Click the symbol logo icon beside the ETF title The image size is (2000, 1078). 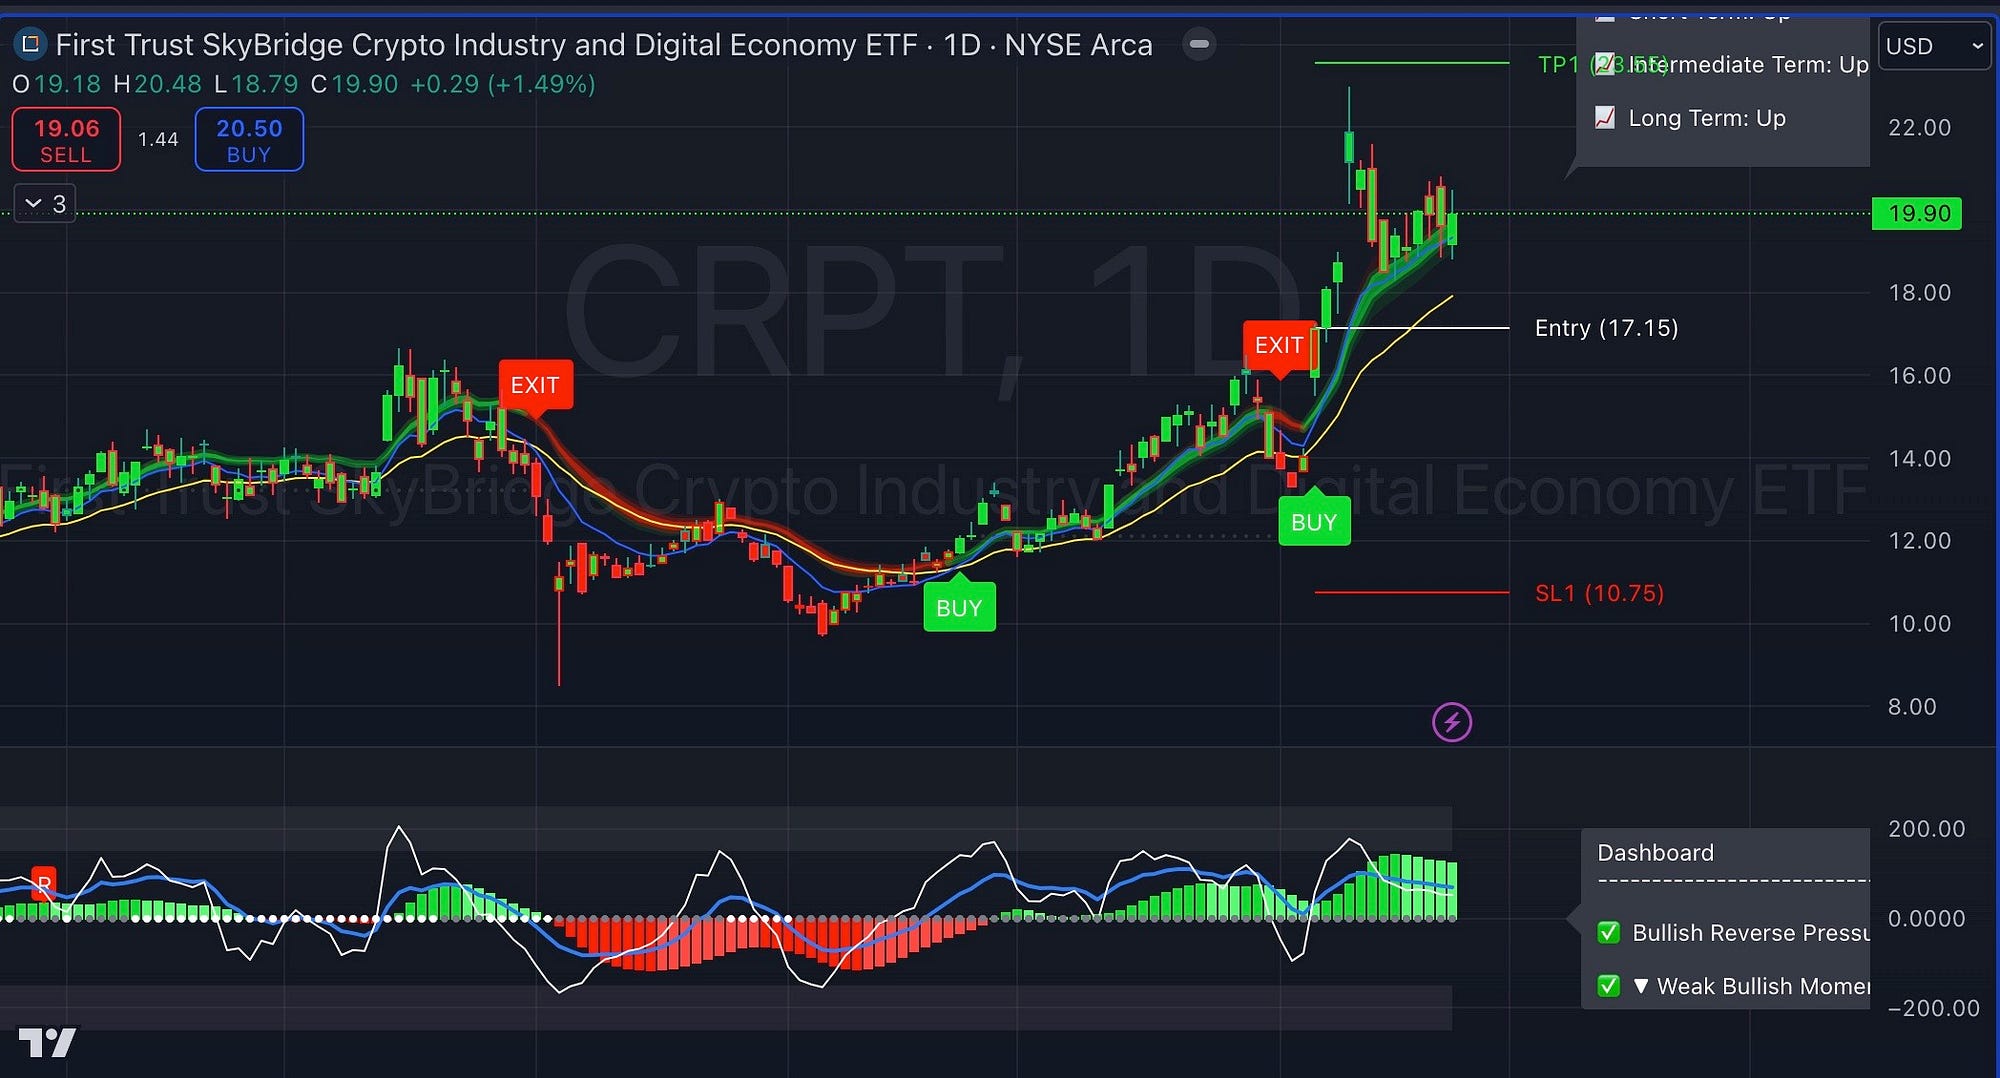31,44
